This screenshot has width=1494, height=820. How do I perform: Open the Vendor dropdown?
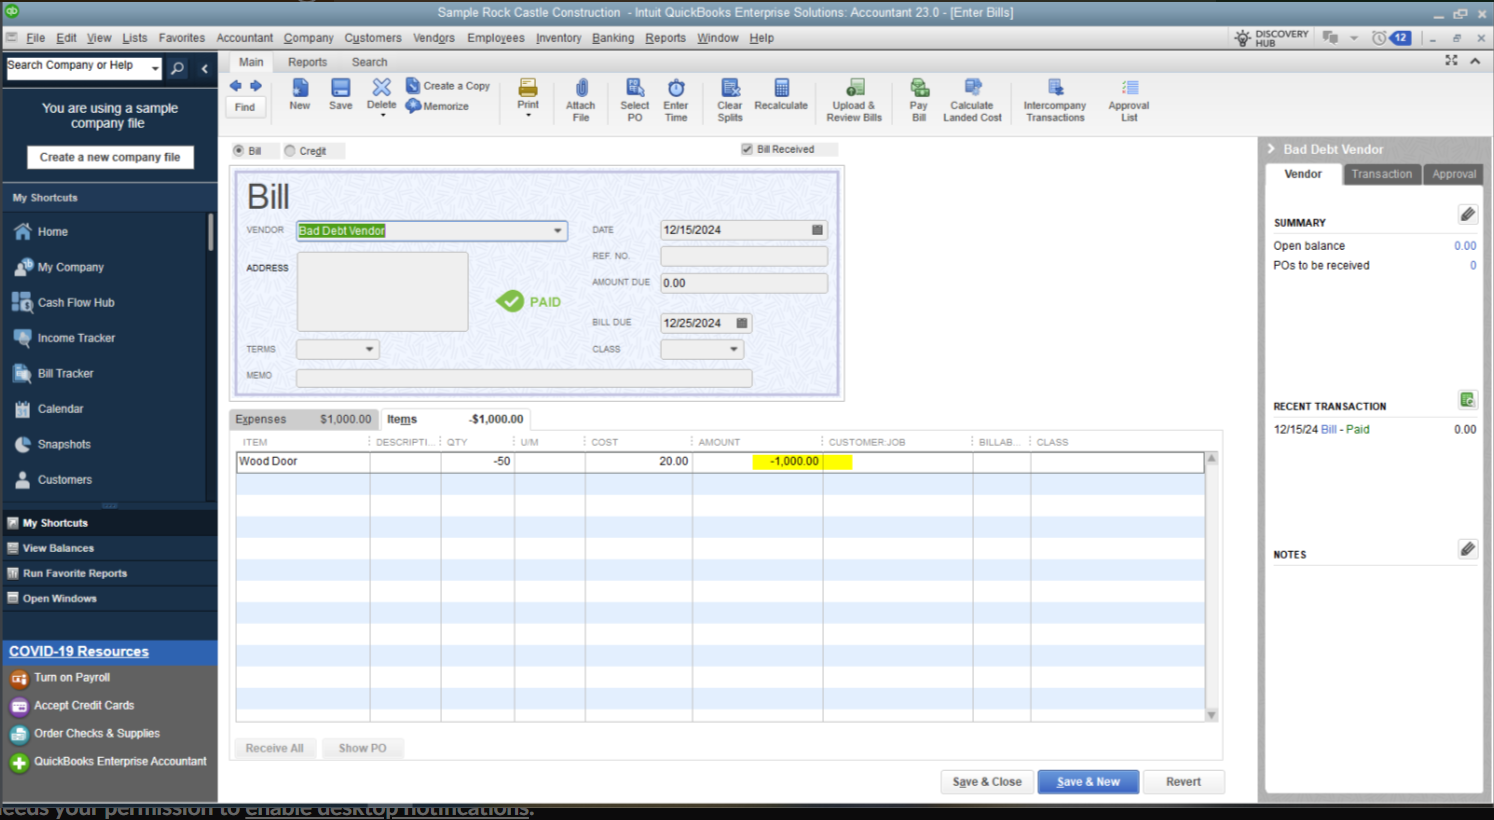point(557,231)
